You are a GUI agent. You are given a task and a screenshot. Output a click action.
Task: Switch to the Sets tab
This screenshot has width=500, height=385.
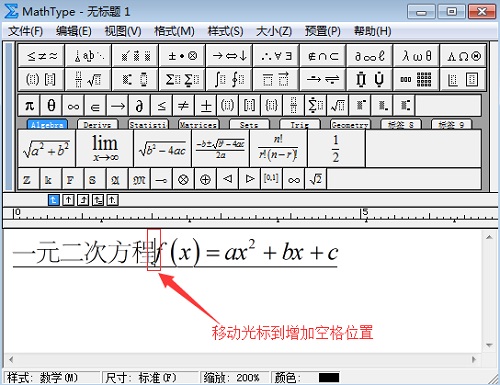[249, 125]
